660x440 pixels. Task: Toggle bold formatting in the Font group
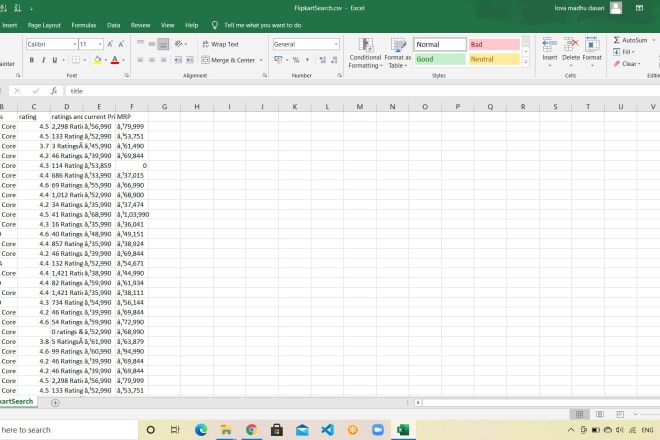pos(31,60)
